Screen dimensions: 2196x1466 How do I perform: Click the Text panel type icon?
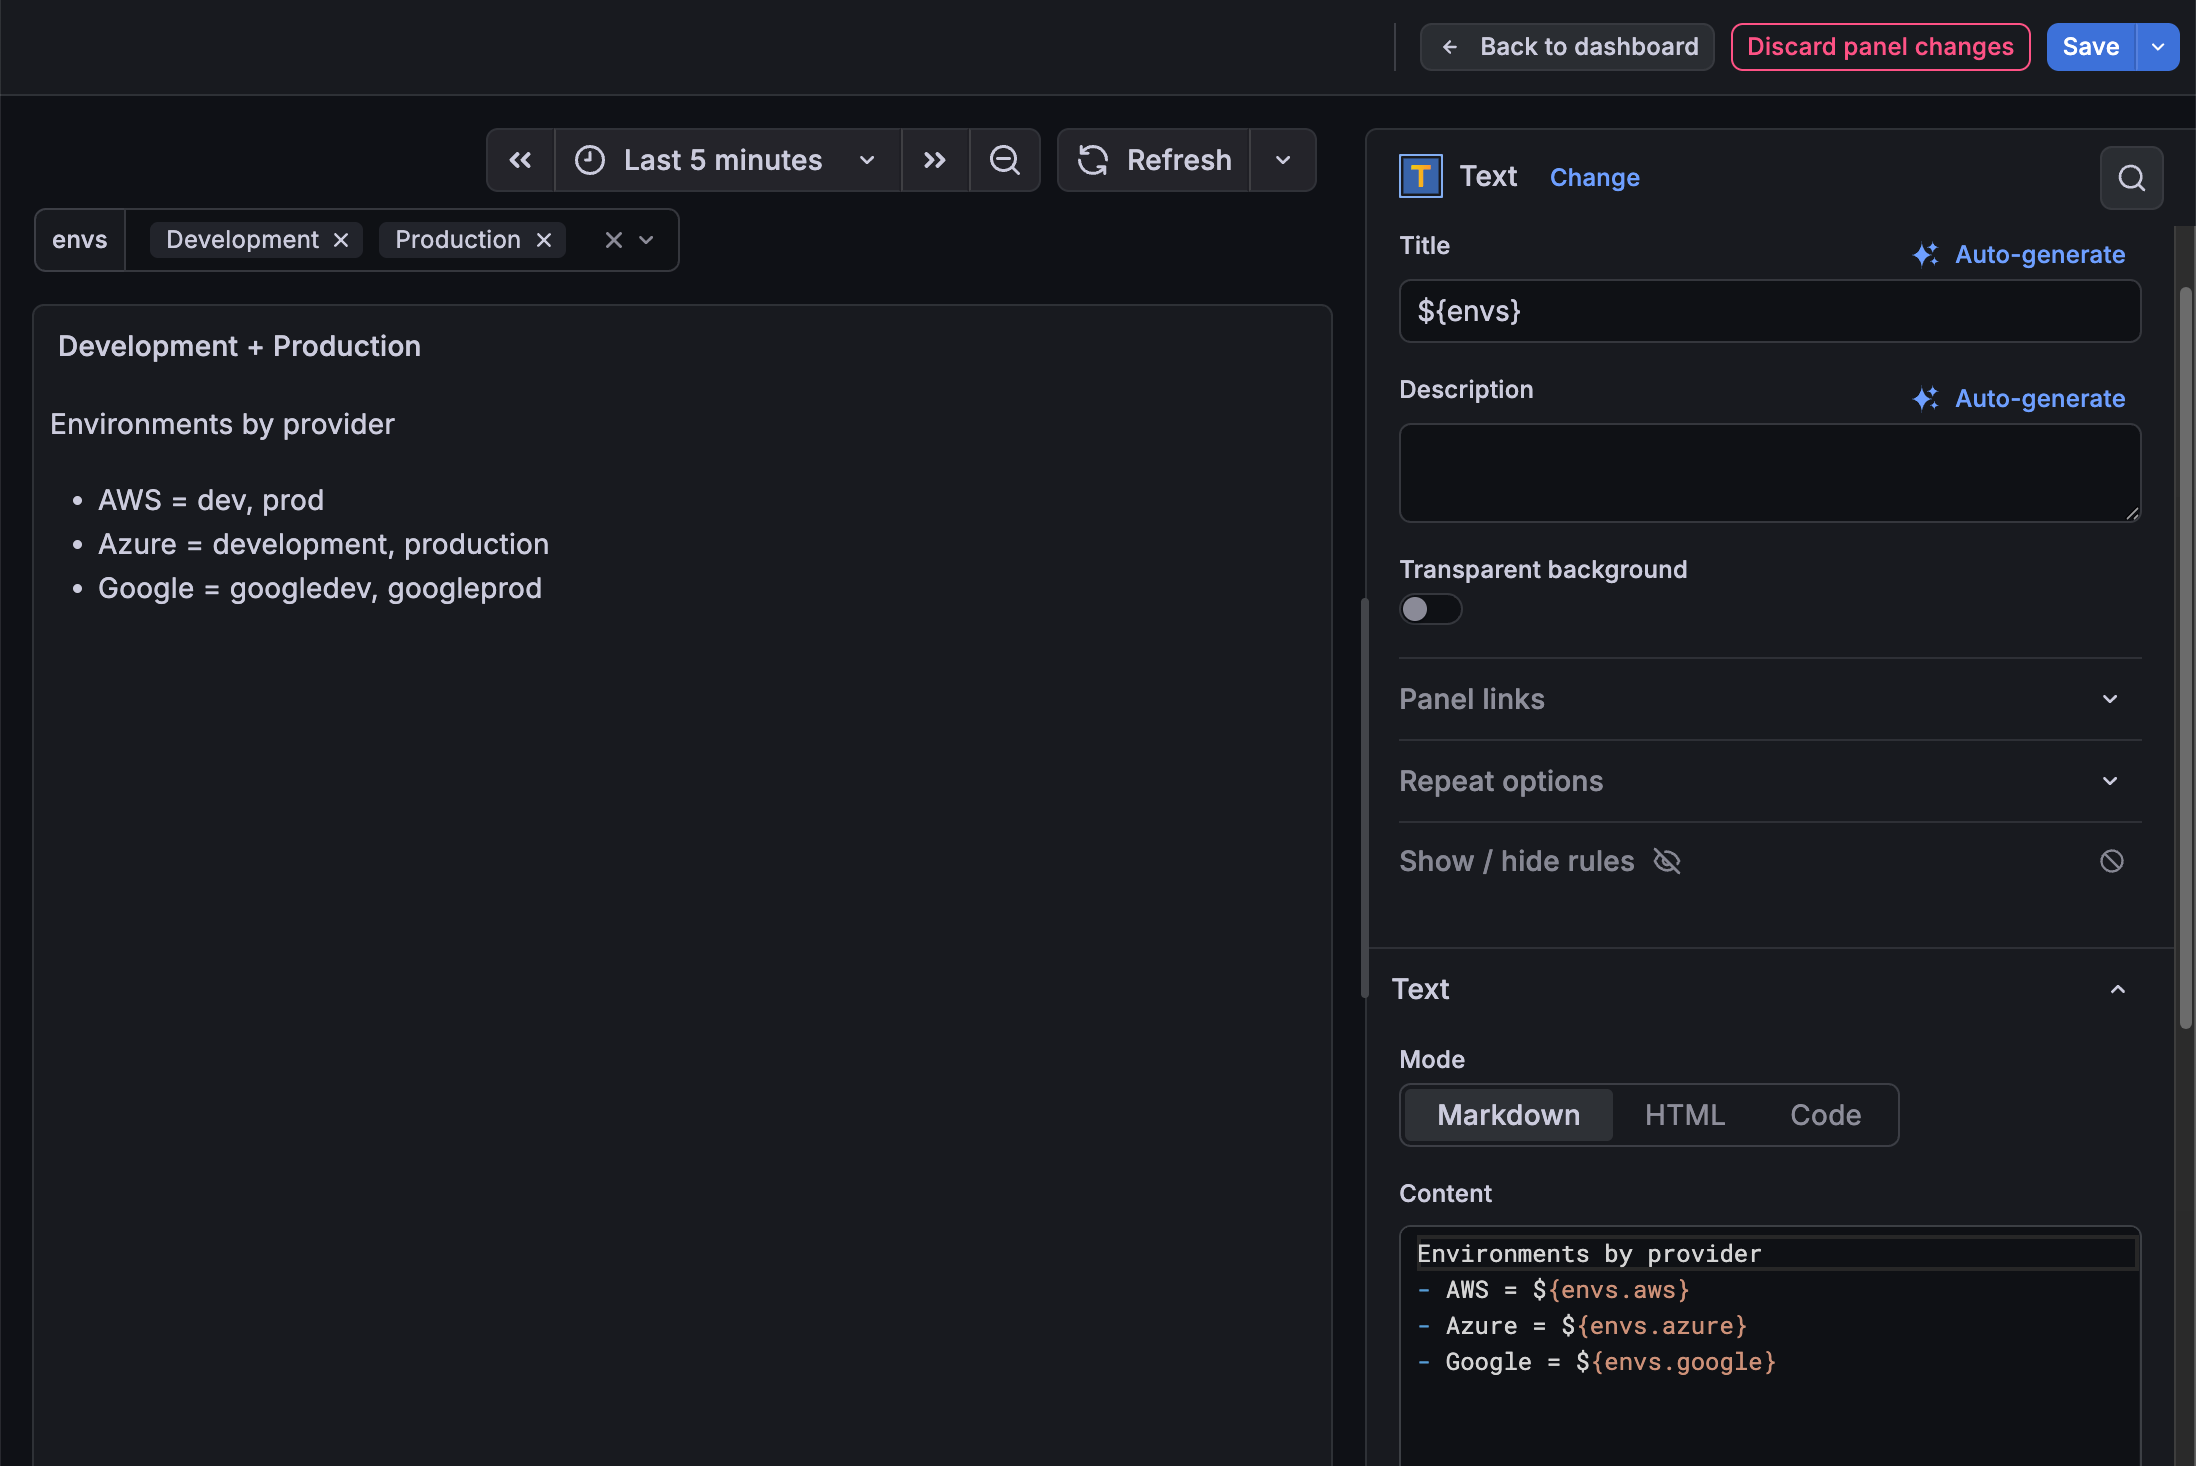pos(1420,177)
